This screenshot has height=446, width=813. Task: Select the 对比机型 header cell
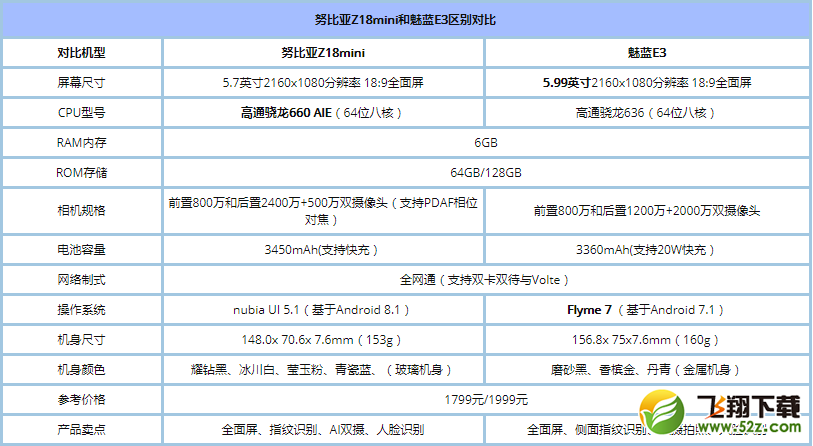point(82,52)
